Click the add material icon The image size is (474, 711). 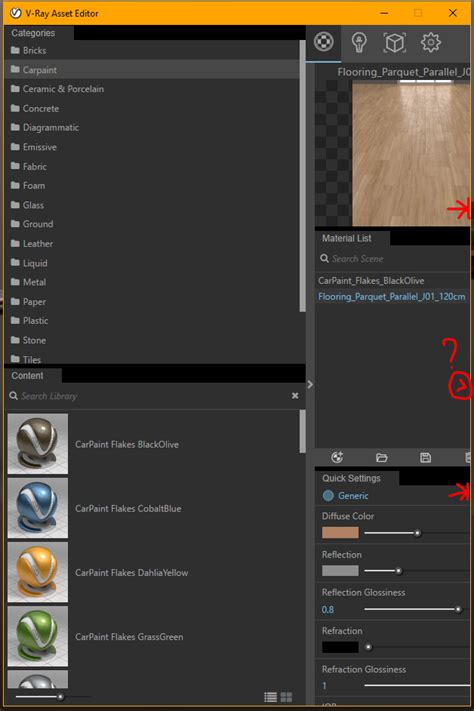click(337, 458)
